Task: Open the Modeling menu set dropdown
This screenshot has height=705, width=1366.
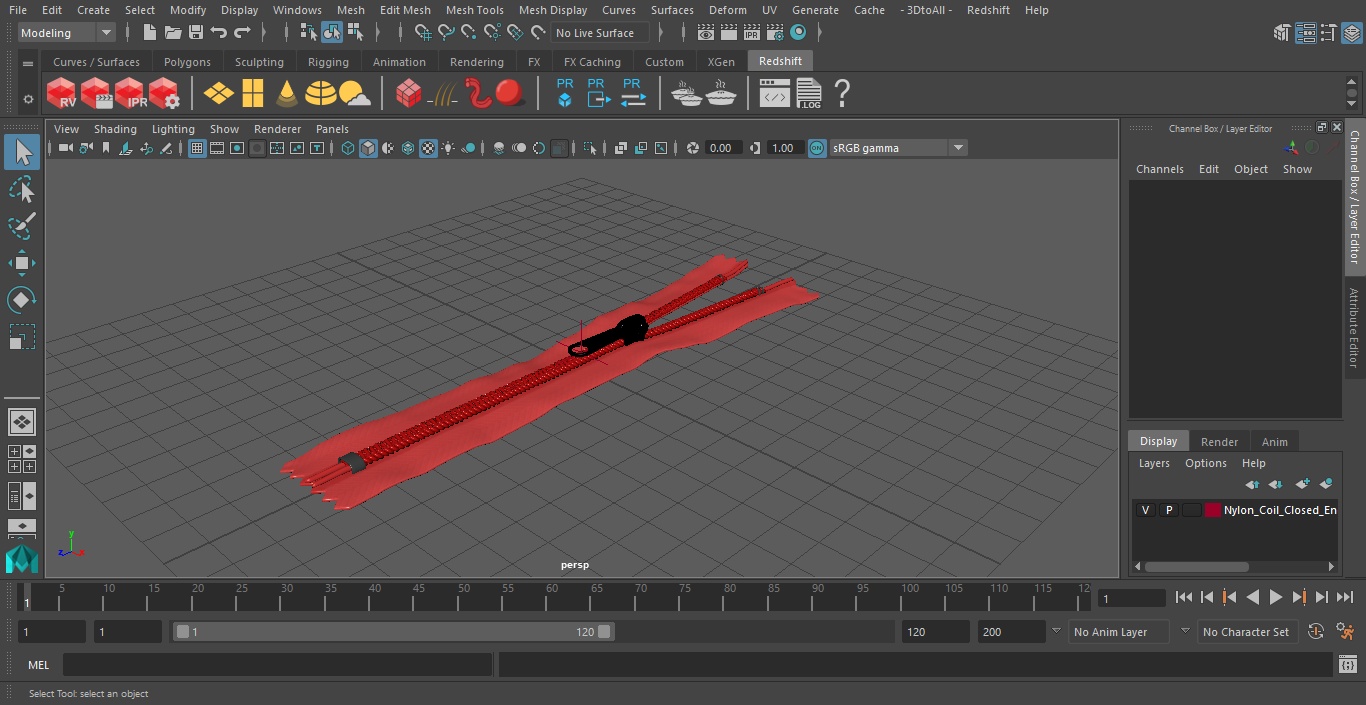Action: click(67, 33)
